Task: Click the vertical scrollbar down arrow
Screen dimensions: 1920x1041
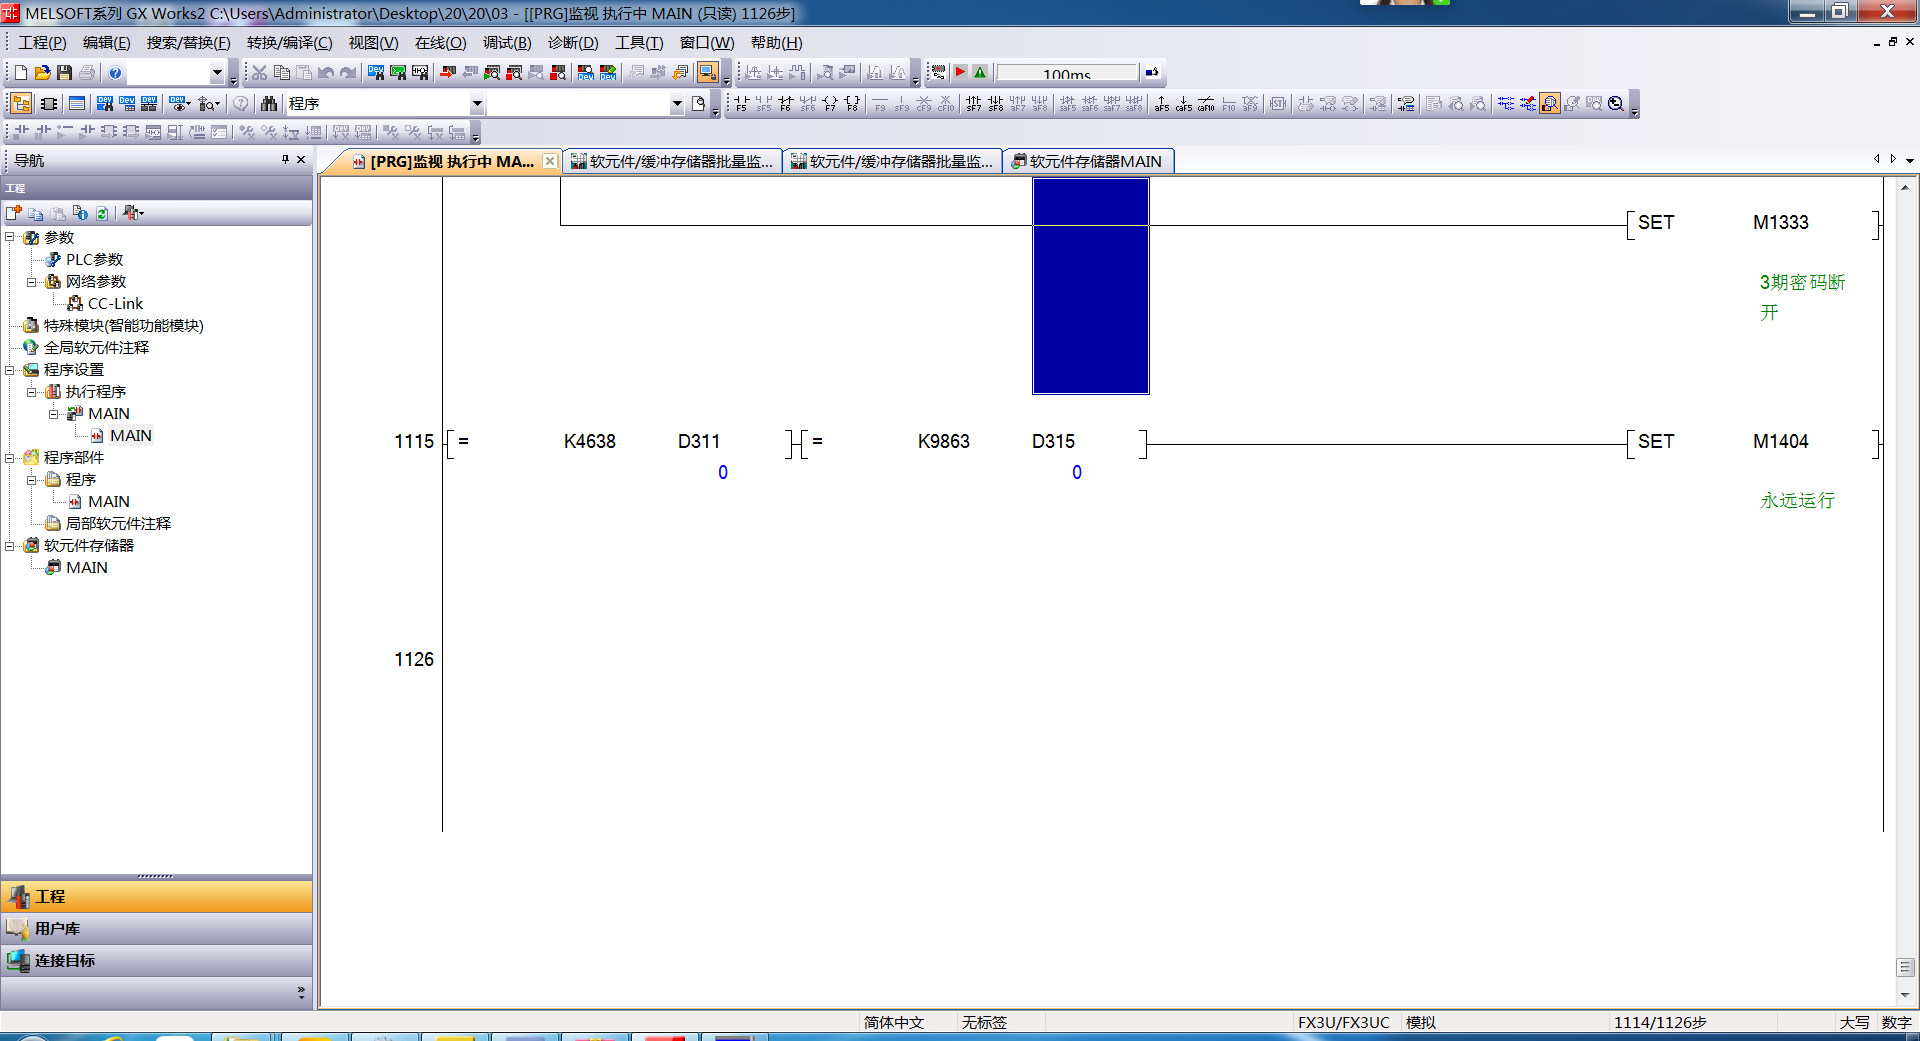Action: pyautogui.click(x=1905, y=995)
